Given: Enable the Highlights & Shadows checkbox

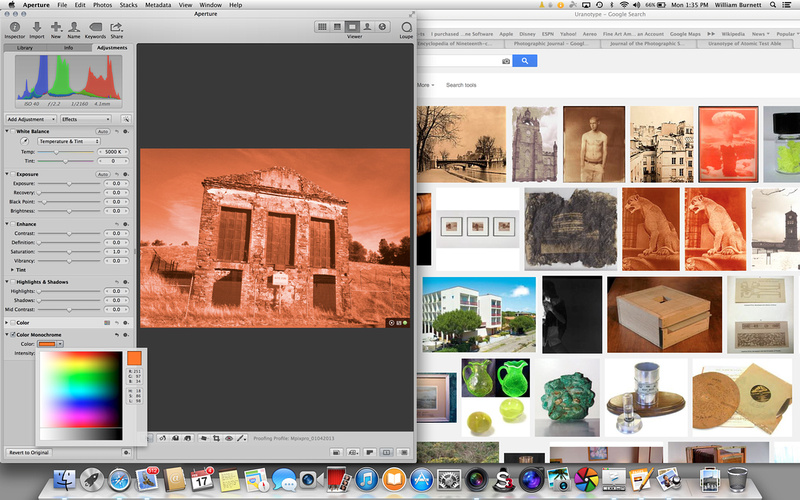Looking at the screenshot, I should click(x=13, y=282).
